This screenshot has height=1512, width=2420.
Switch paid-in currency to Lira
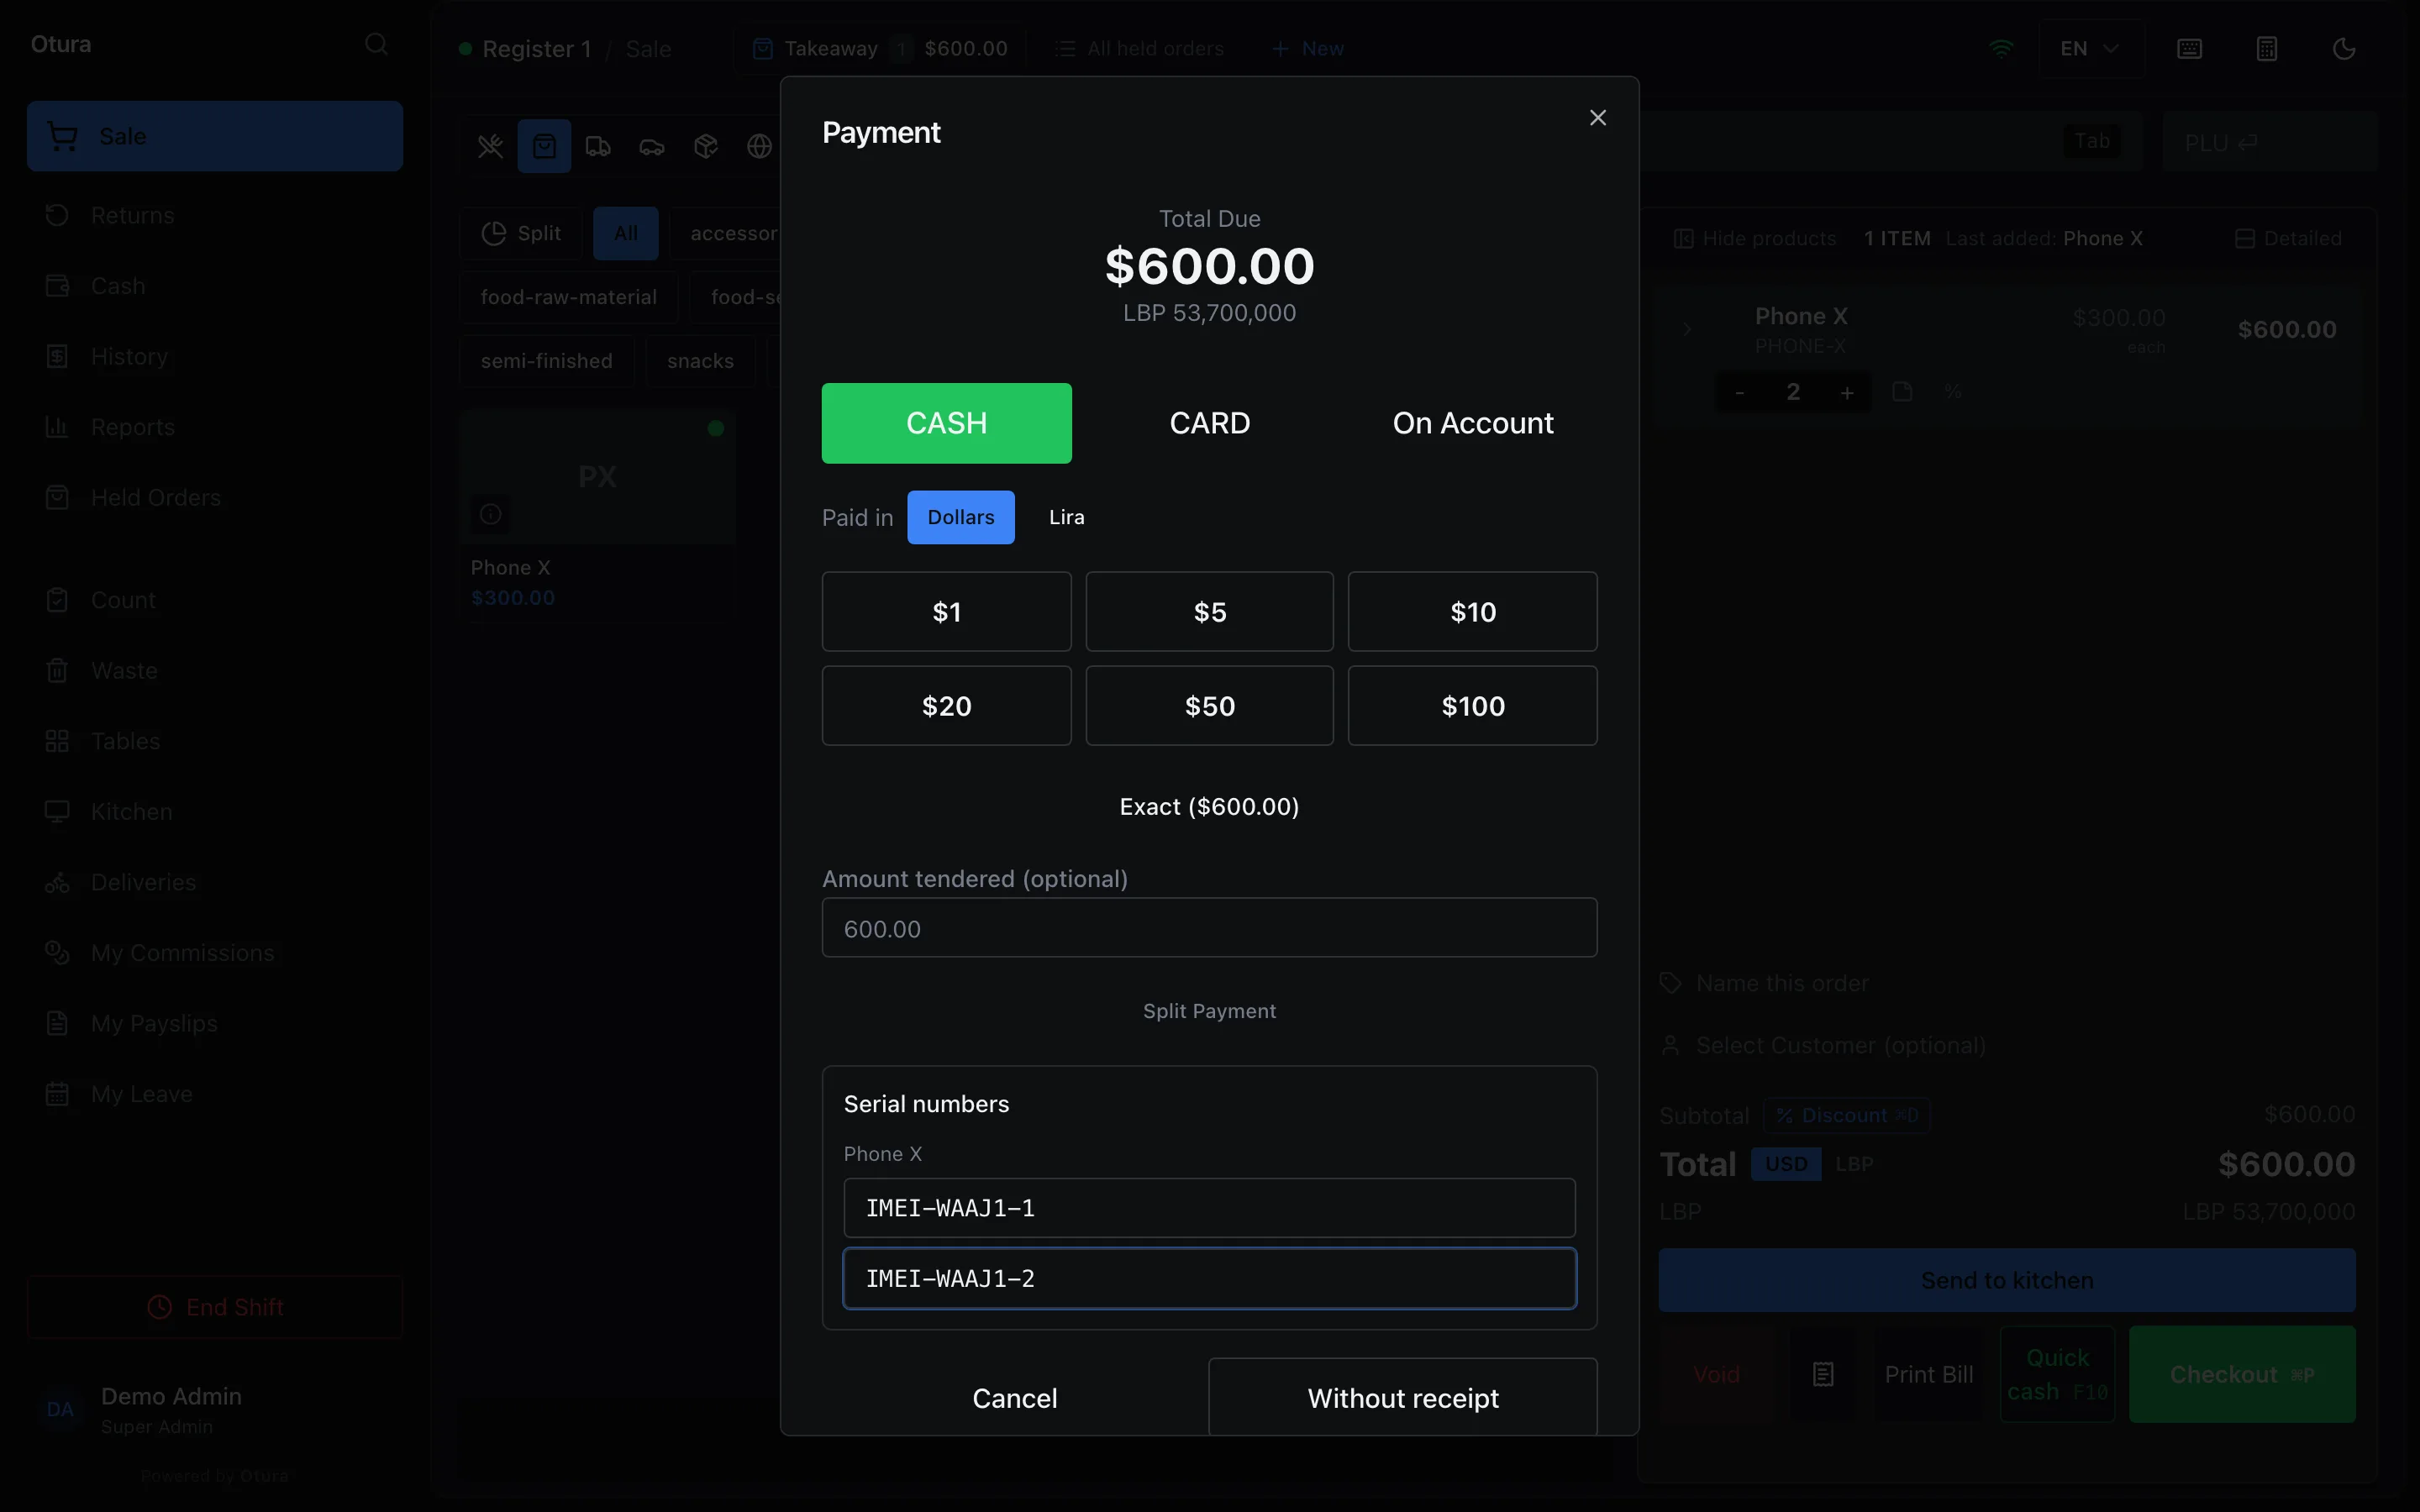coord(1066,517)
